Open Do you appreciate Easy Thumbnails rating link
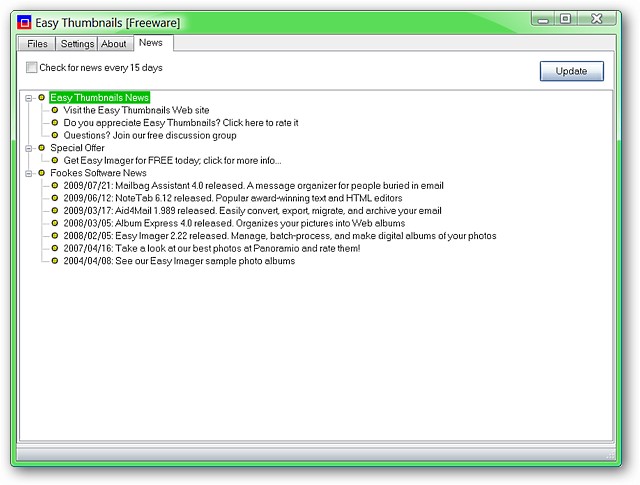Image resolution: width=640 pixels, height=485 pixels. [181, 122]
